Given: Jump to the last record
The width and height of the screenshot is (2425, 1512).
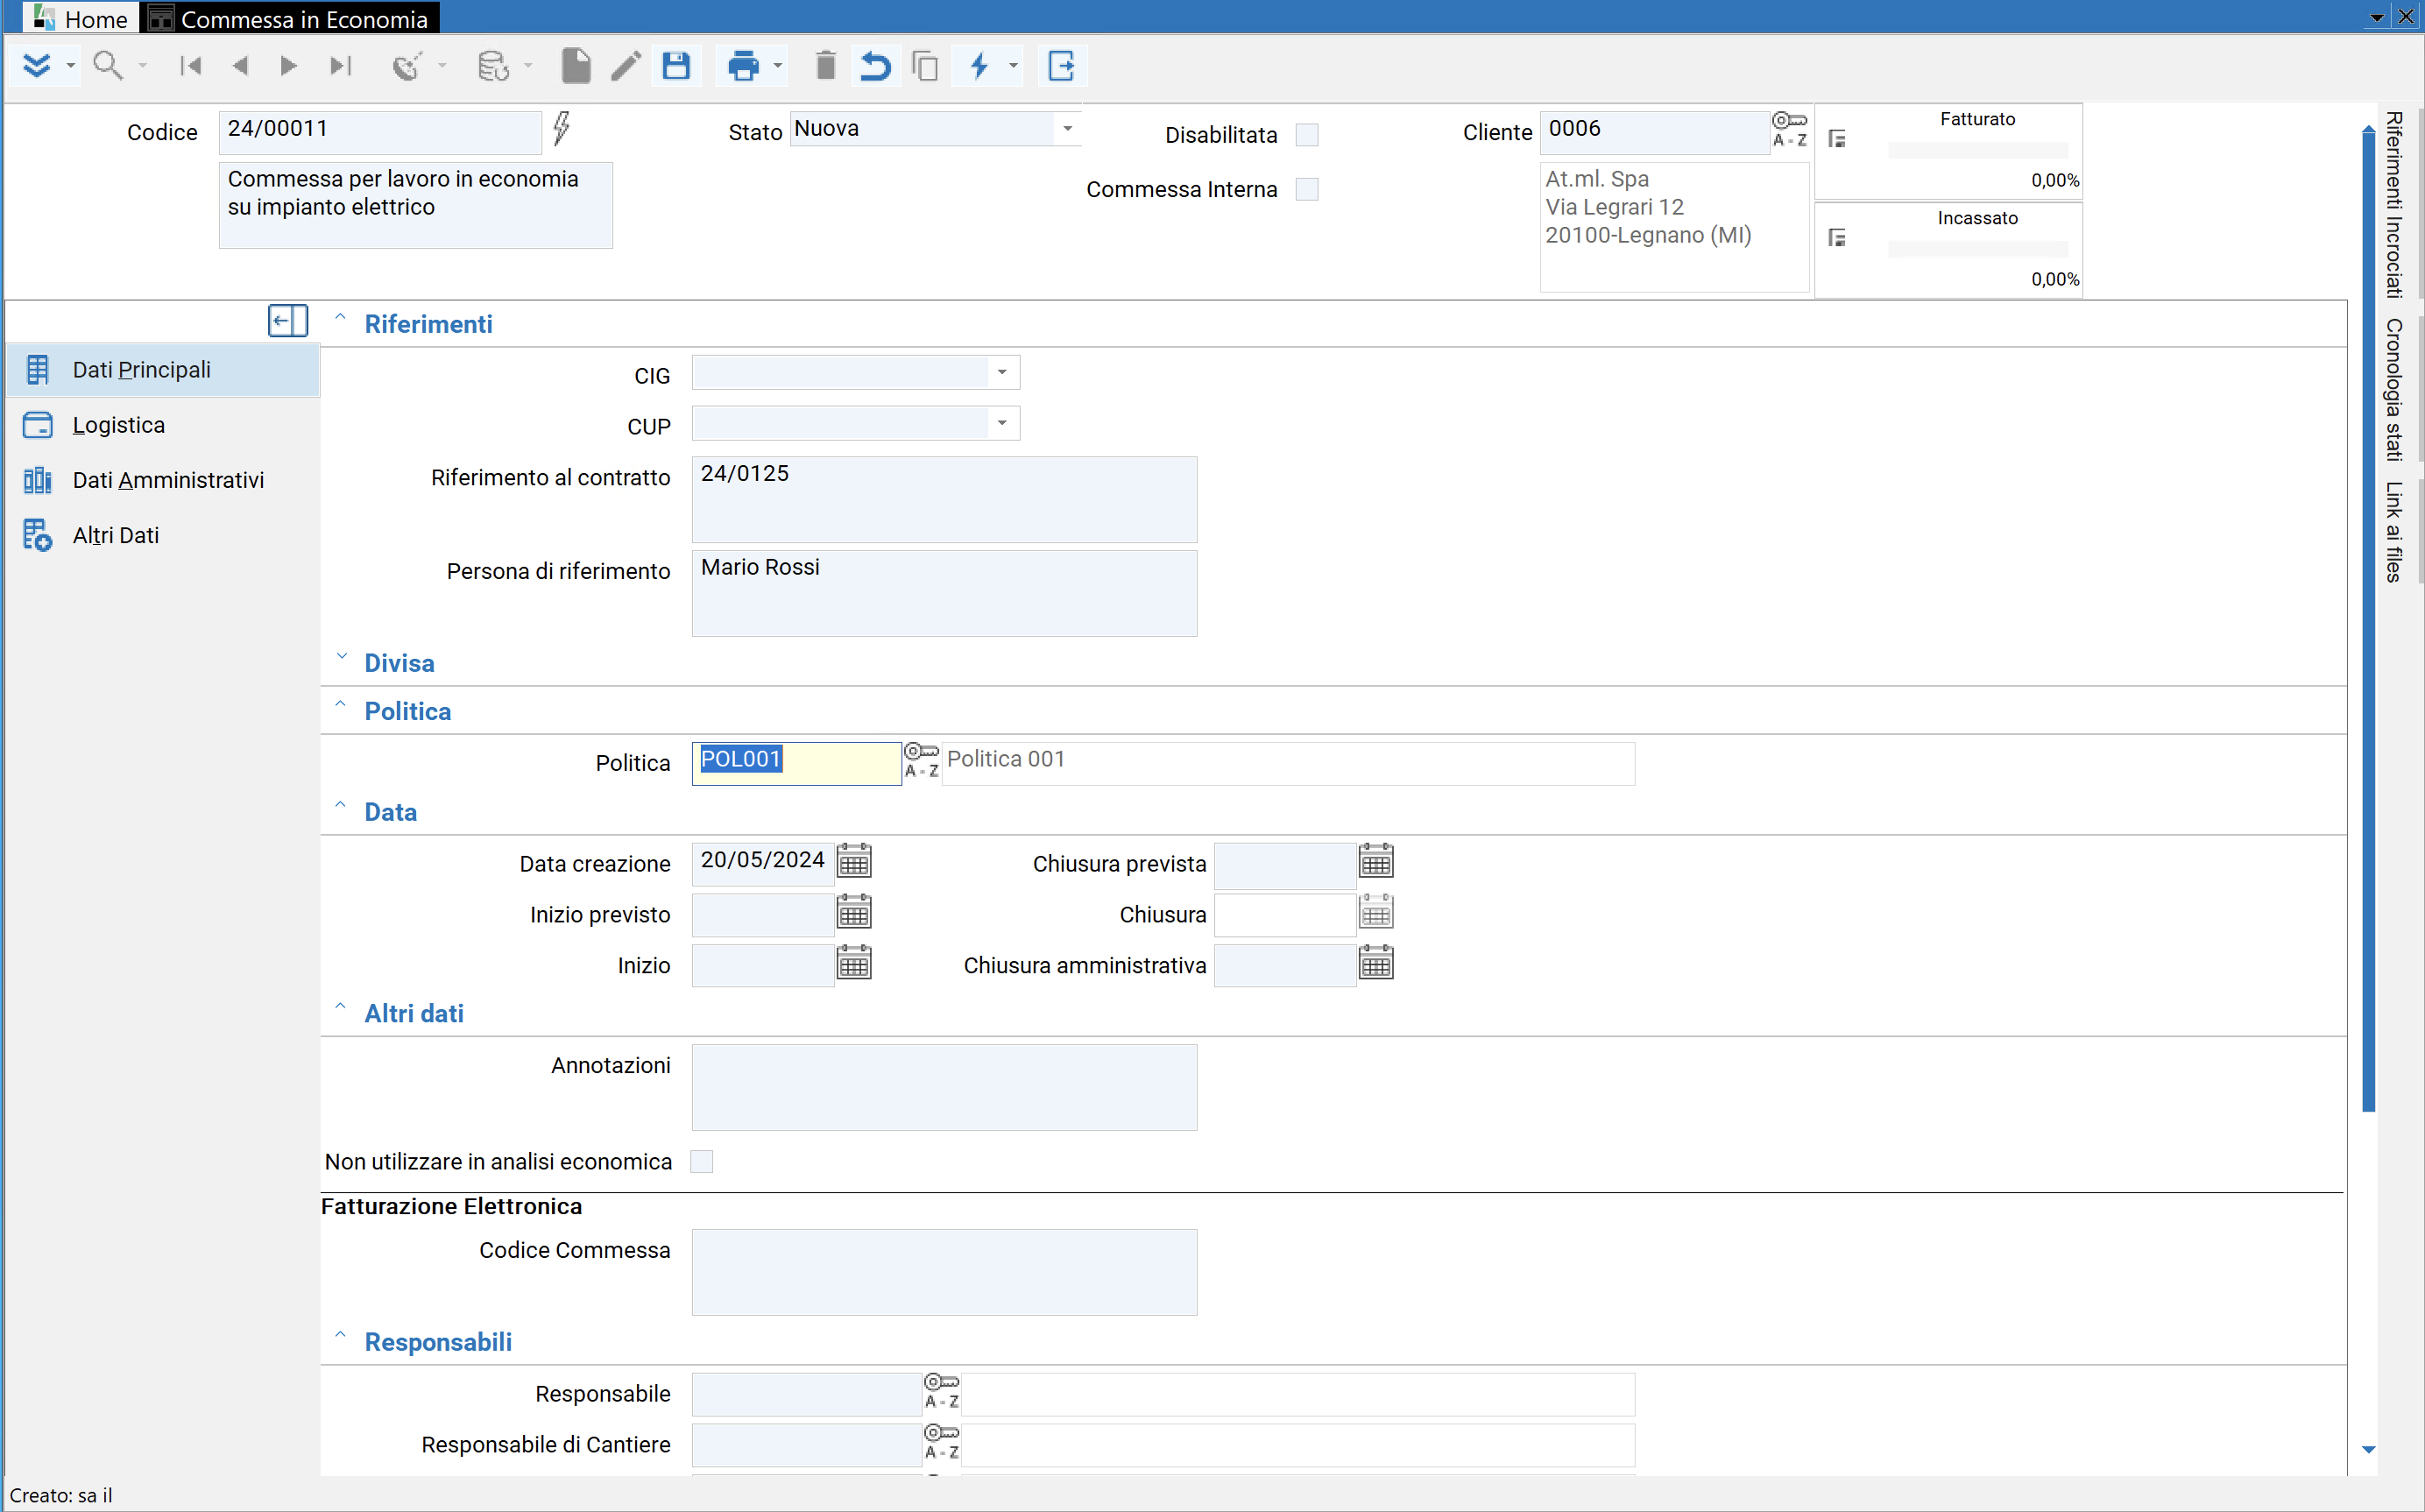Looking at the screenshot, I should pyautogui.click(x=340, y=66).
